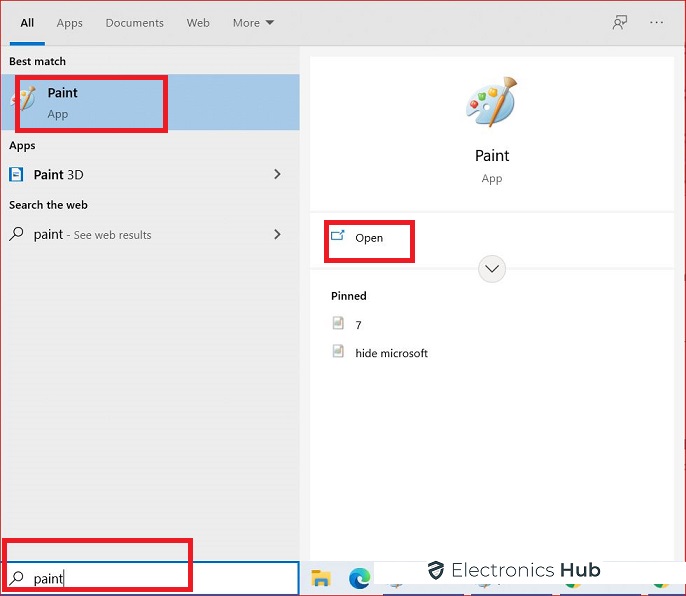The image size is (686, 596).
Task: Switch to the Apps tab
Action: [x=70, y=23]
